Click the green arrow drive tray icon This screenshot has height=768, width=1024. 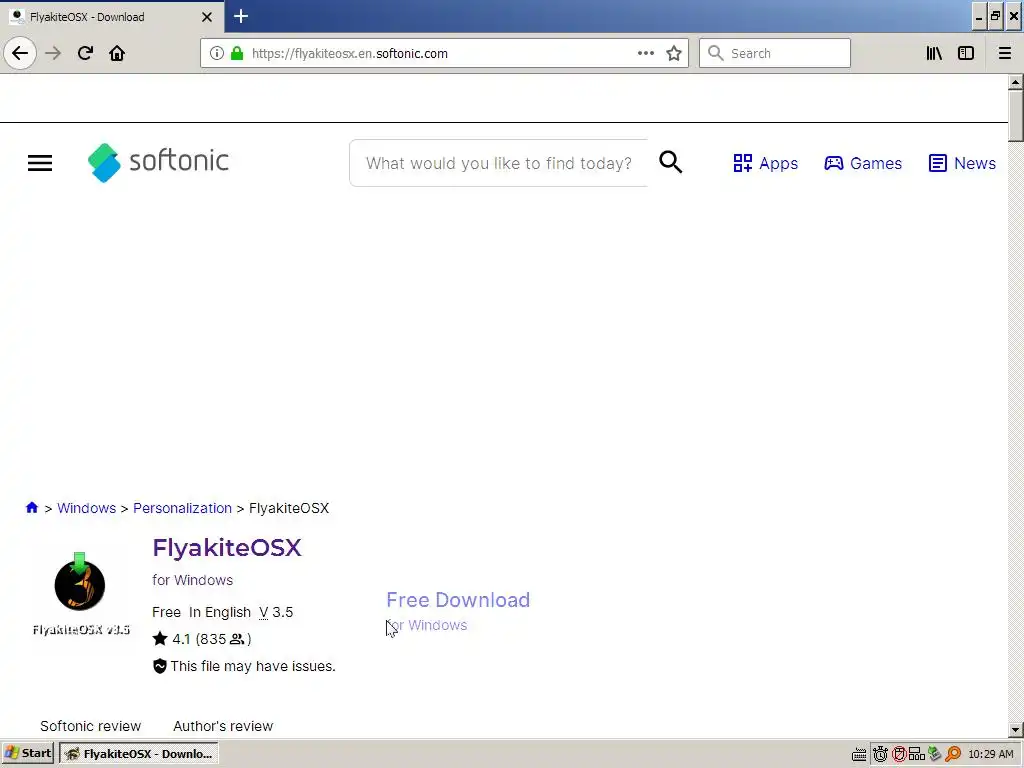tap(935, 754)
